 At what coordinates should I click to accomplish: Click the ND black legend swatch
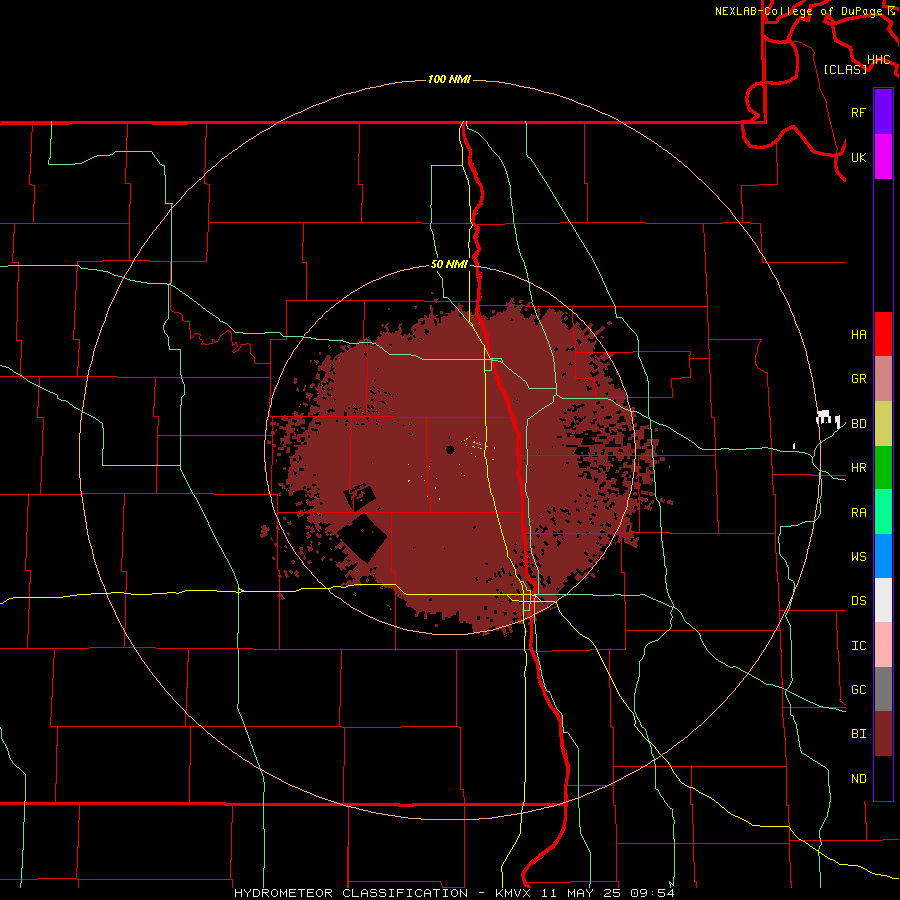pyautogui.click(x=883, y=778)
